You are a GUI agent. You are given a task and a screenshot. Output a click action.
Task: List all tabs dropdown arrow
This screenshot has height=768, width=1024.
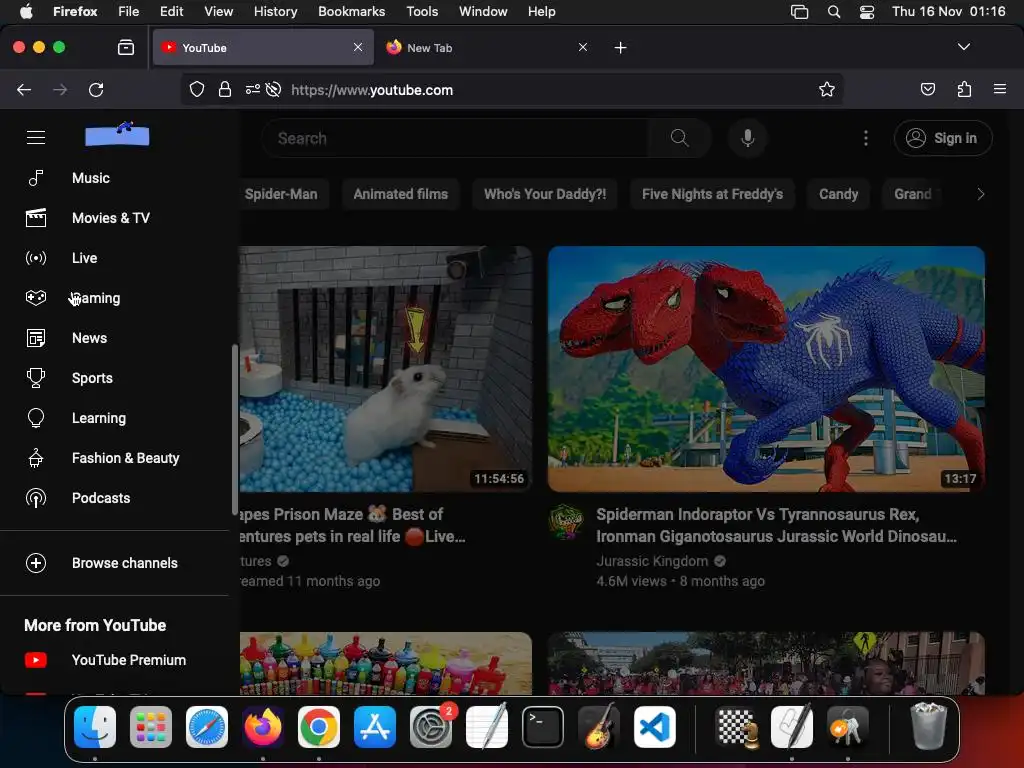click(x=963, y=47)
